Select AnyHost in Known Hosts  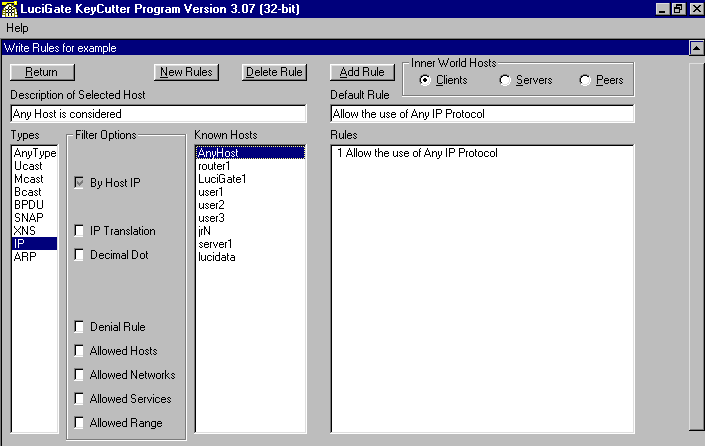click(250, 153)
